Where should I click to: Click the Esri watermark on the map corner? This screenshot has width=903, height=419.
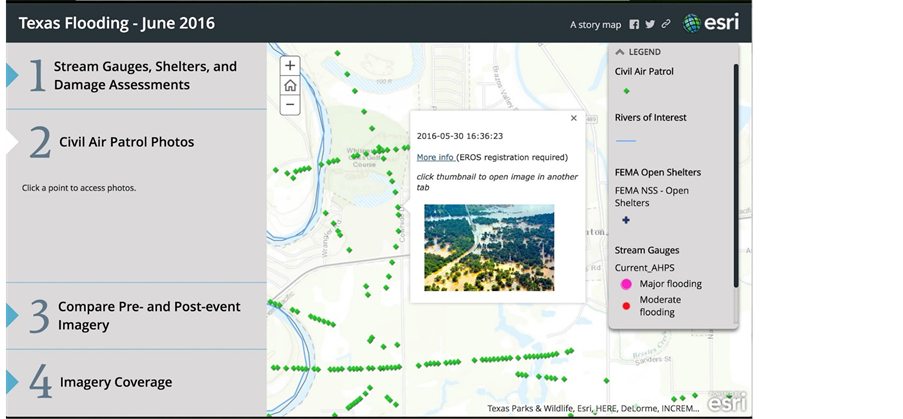click(x=727, y=401)
